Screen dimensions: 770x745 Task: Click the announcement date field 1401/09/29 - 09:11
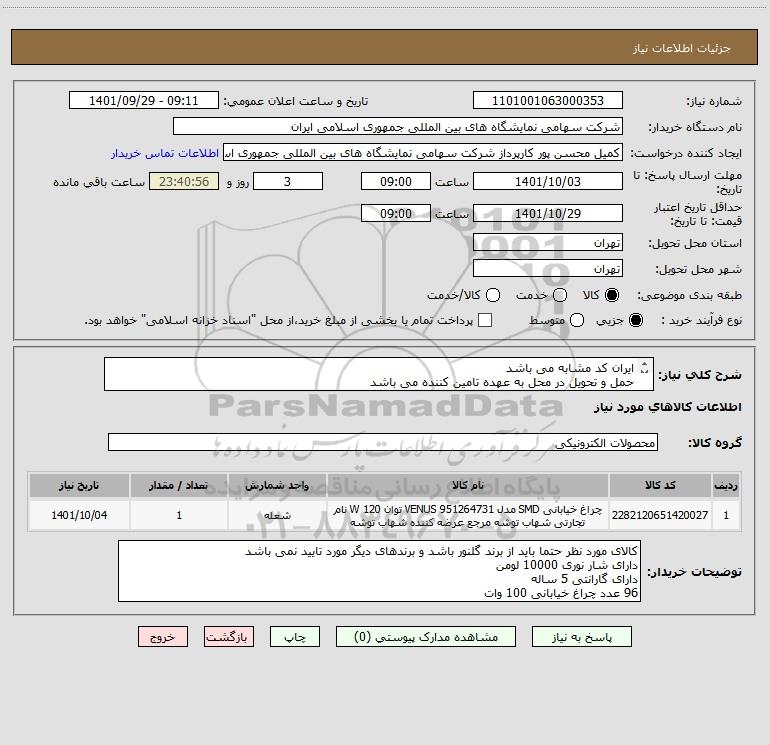[x=144, y=101]
